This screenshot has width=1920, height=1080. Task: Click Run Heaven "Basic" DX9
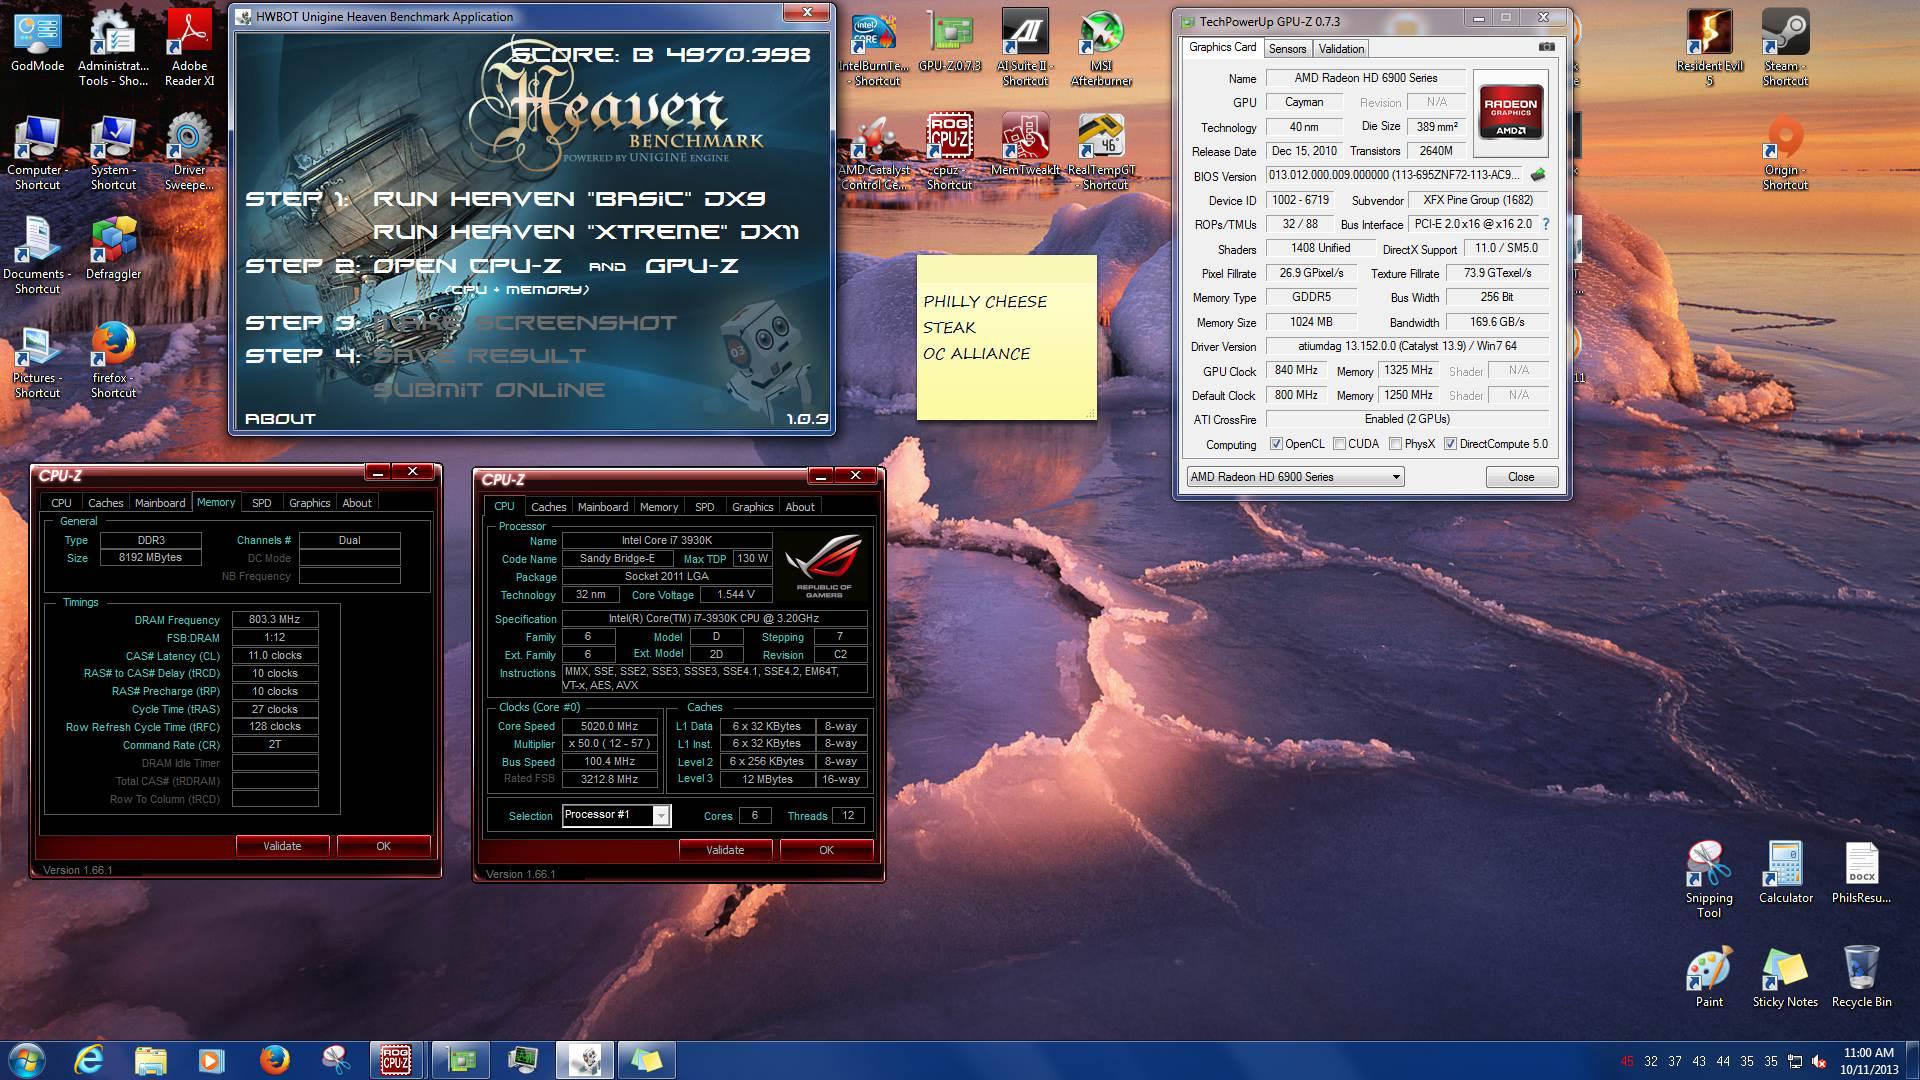pos(569,198)
